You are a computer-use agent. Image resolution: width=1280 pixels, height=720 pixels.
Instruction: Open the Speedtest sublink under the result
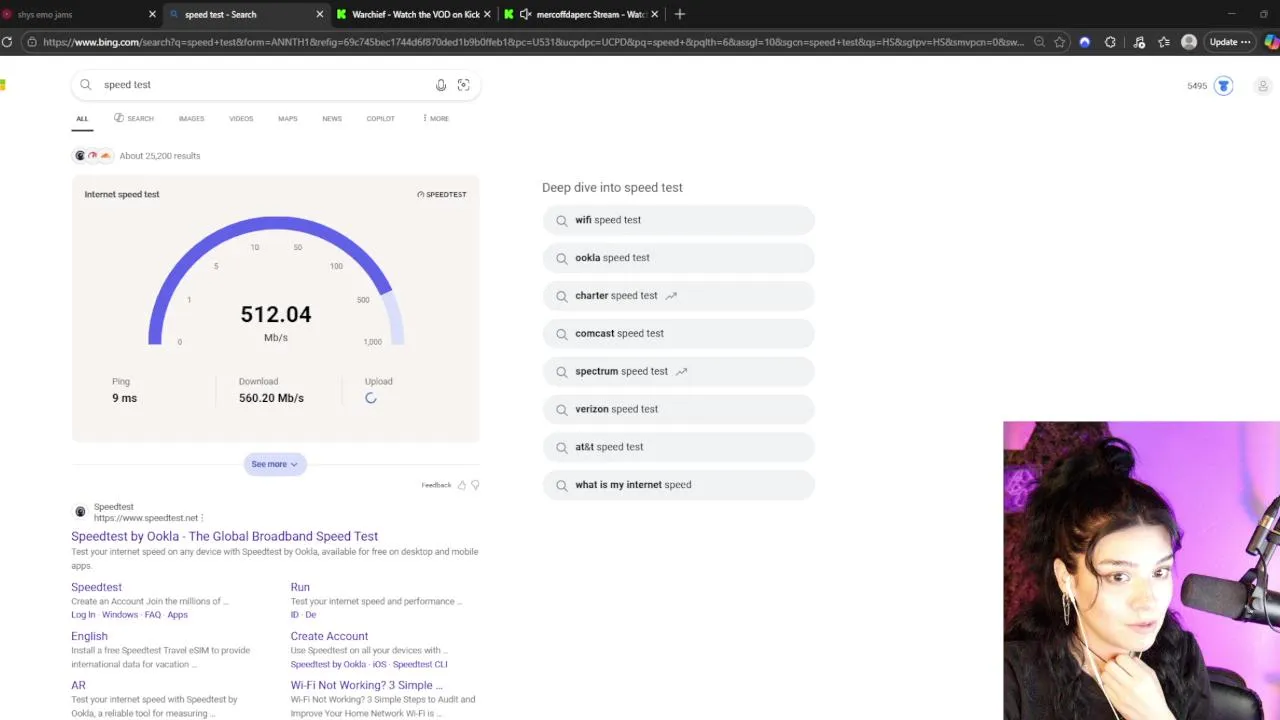tap(96, 587)
